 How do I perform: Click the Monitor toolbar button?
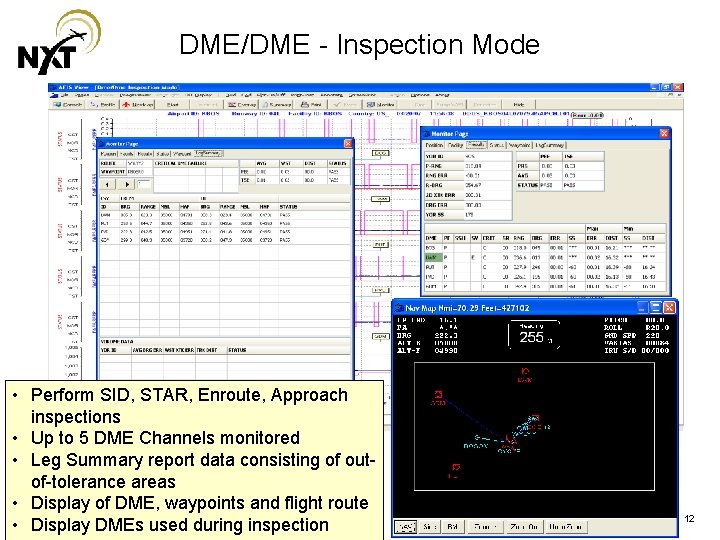381,105
